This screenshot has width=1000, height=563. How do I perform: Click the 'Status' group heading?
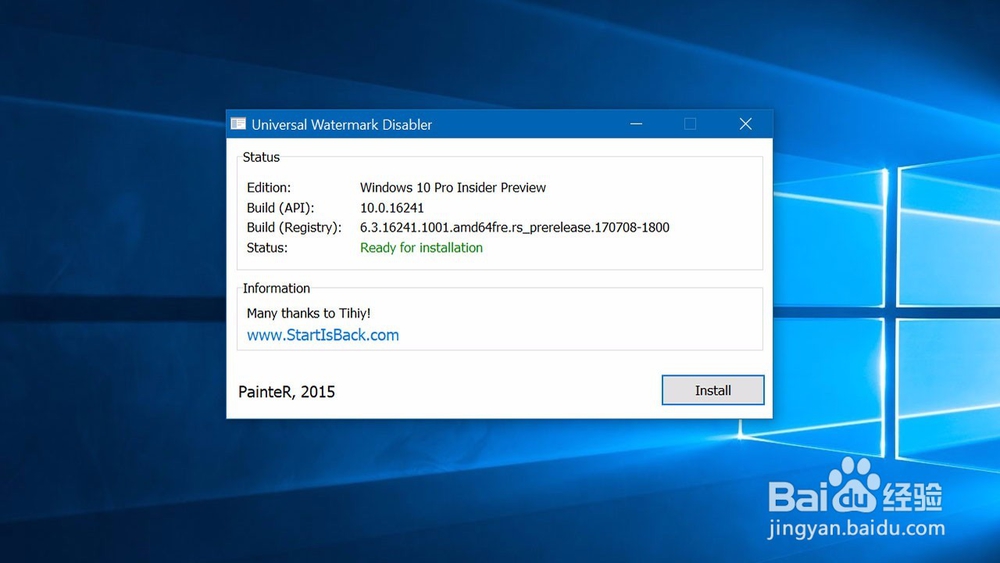point(261,157)
